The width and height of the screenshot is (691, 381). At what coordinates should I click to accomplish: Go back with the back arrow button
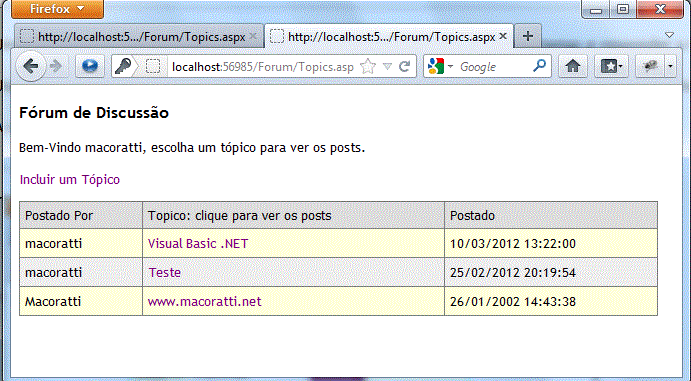[x=30, y=67]
